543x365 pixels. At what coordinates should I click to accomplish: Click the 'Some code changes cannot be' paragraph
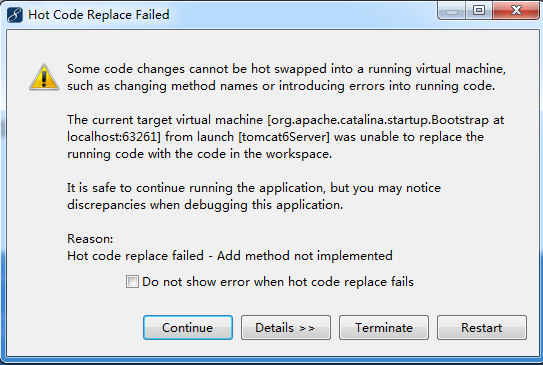[286, 77]
